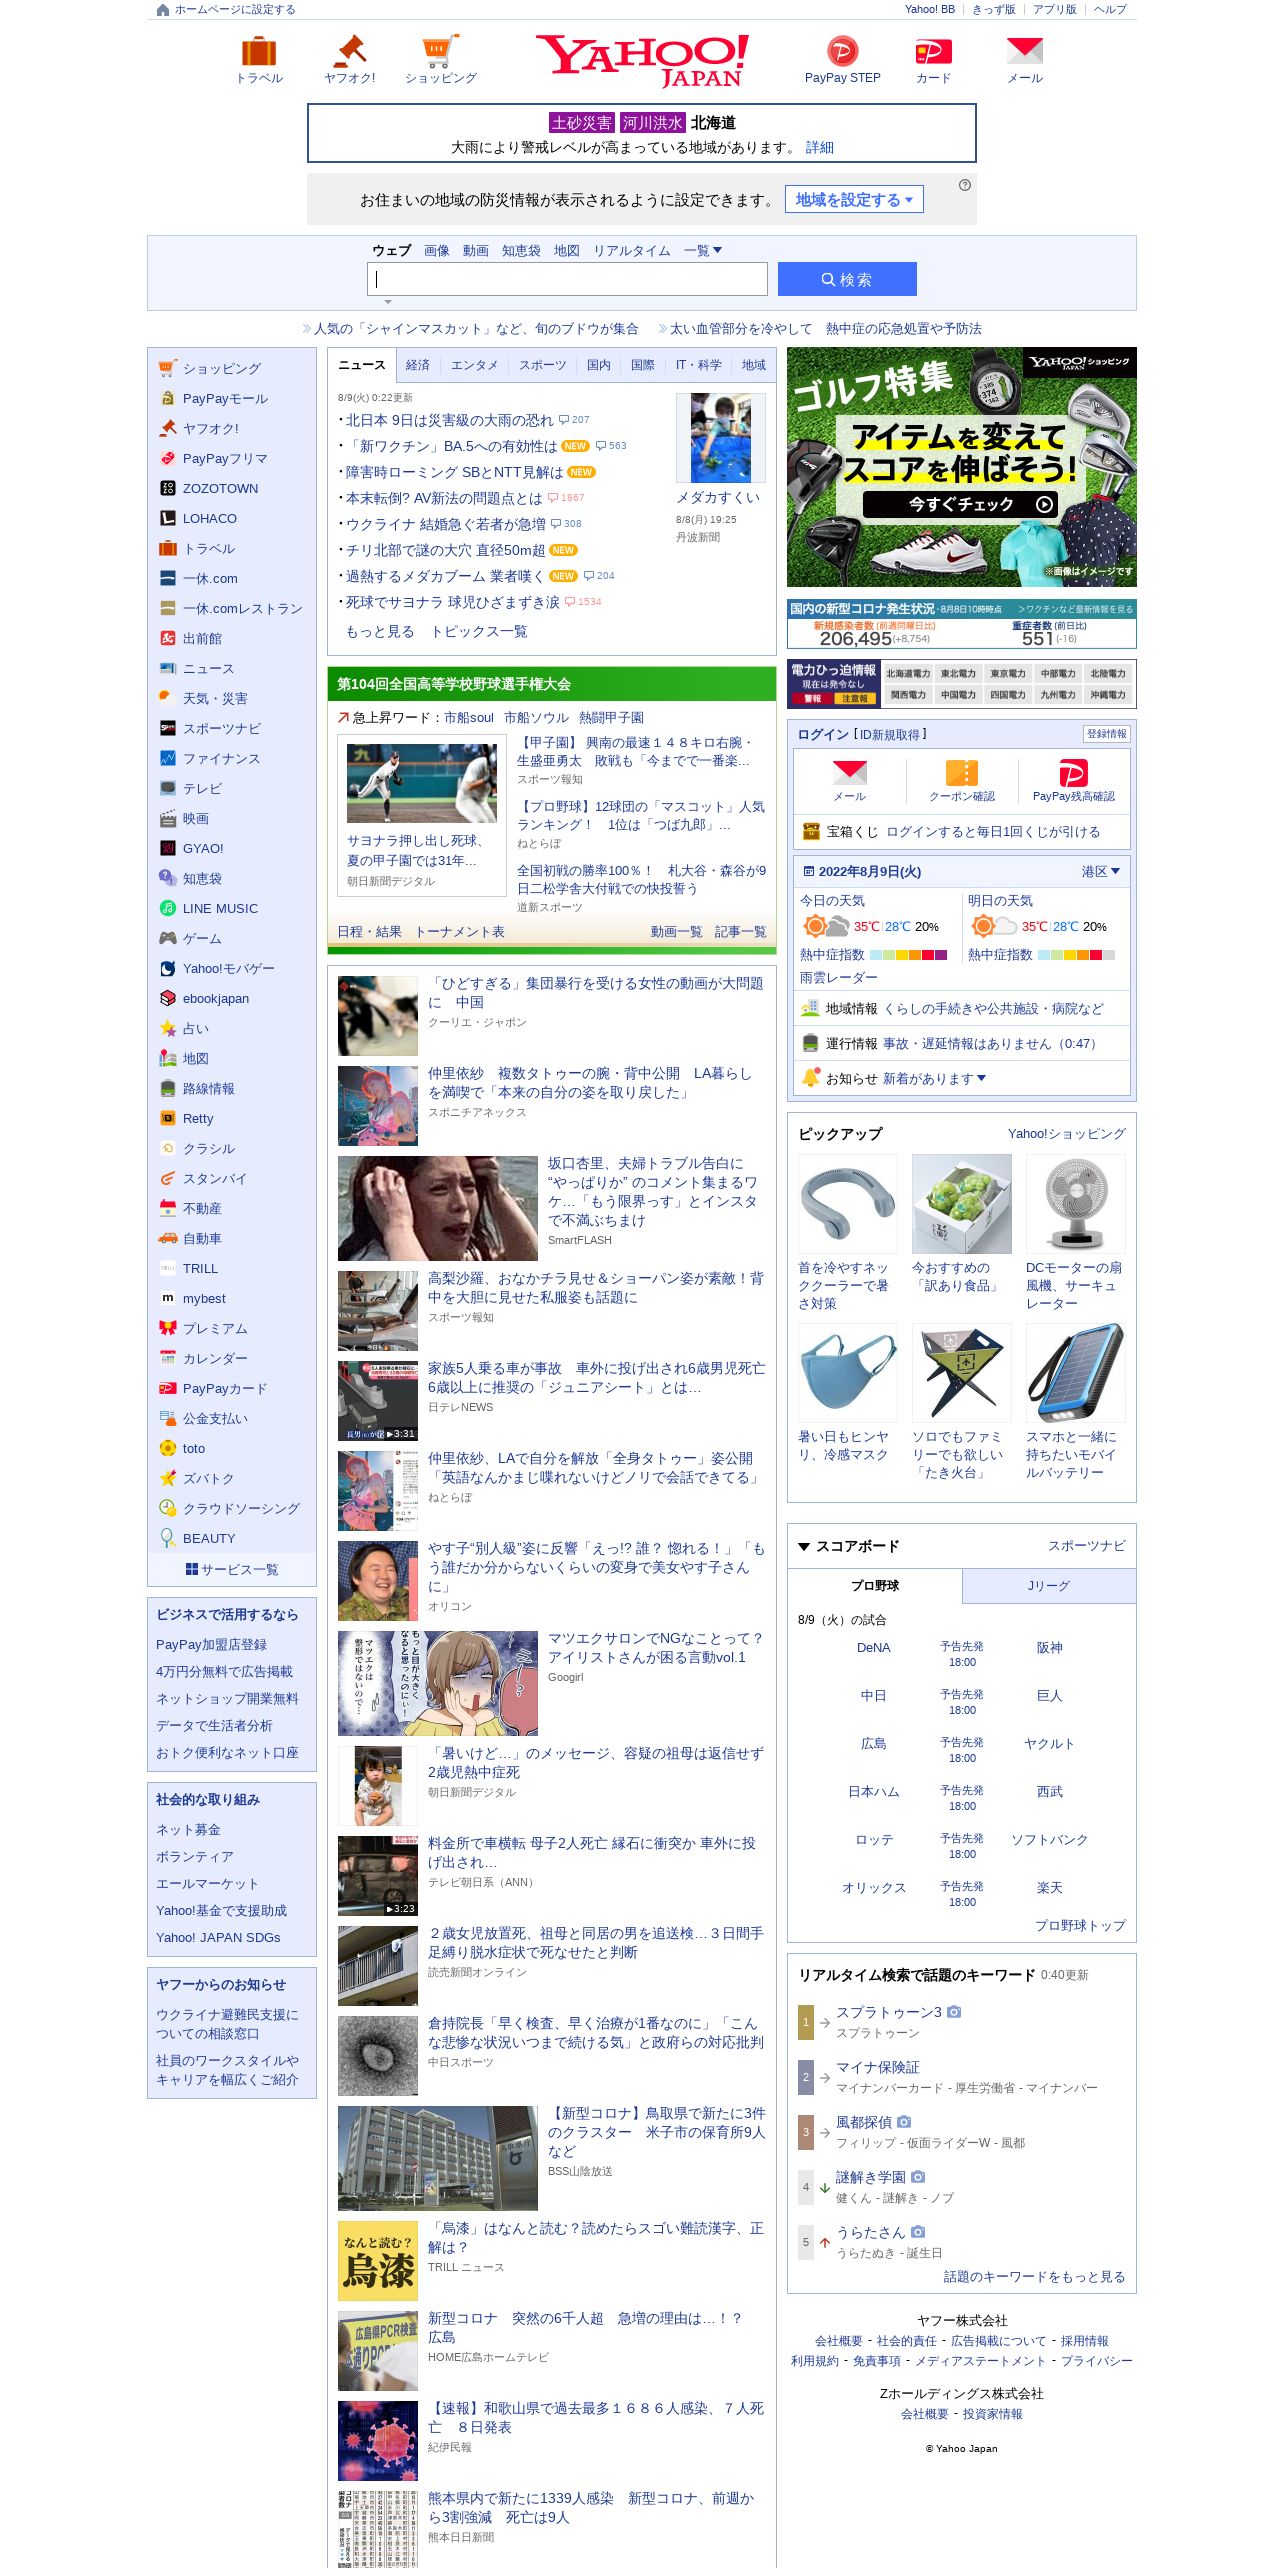This screenshot has height=2568, width=1284.
Task: Open the トーナメント表 link
Action: (460, 931)
